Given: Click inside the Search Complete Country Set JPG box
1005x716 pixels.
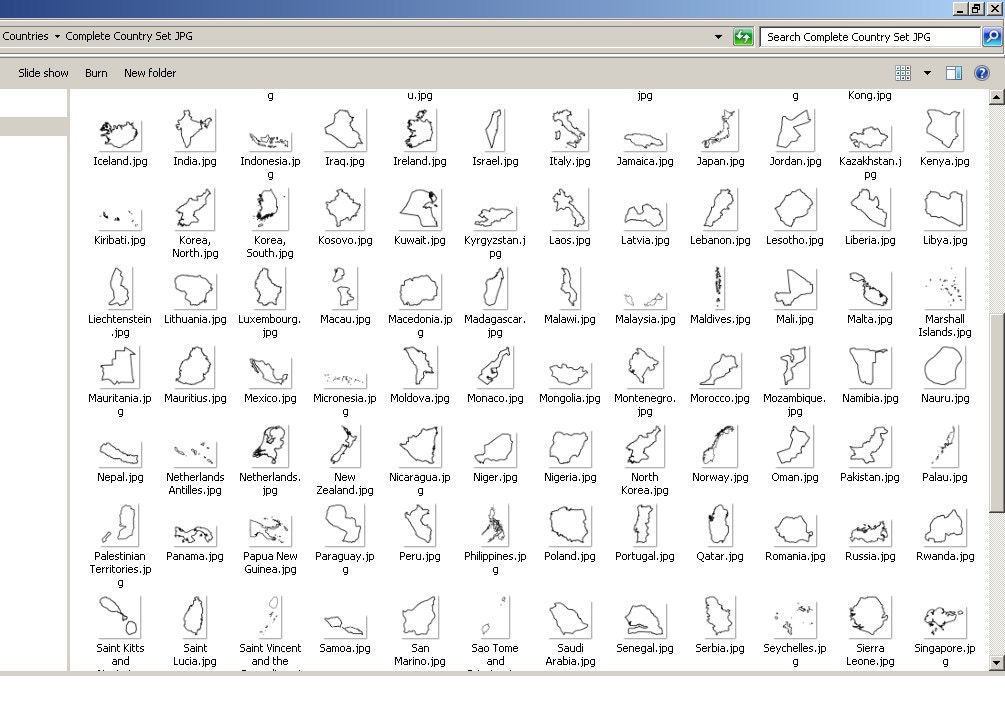Looking at the screenshot, I should coord(865,36).
